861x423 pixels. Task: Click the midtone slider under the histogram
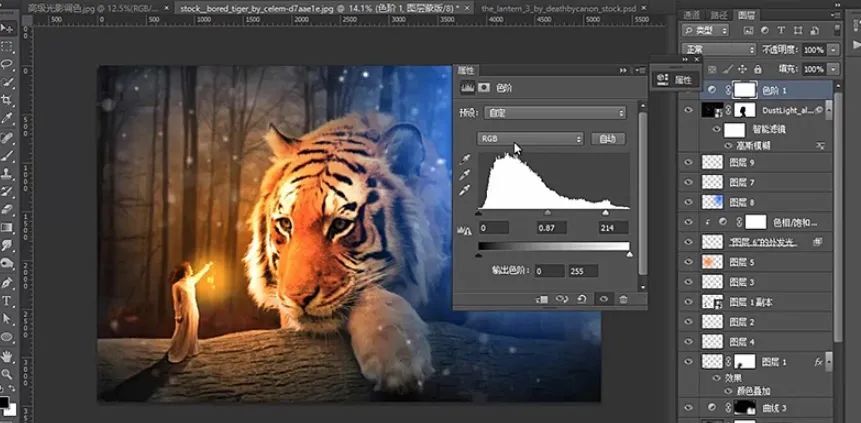tap(547, 212)
